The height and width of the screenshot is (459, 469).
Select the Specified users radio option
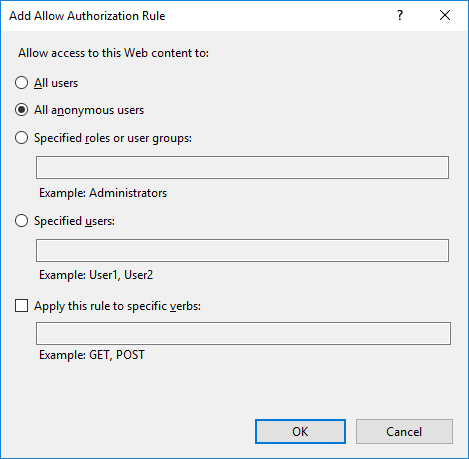[21, 221]
